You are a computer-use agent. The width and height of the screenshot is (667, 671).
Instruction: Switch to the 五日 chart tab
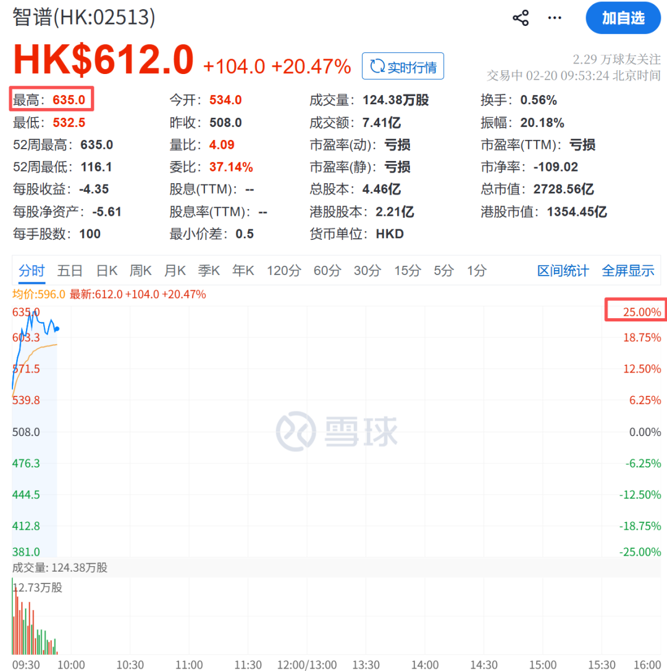tap(70, 270)
